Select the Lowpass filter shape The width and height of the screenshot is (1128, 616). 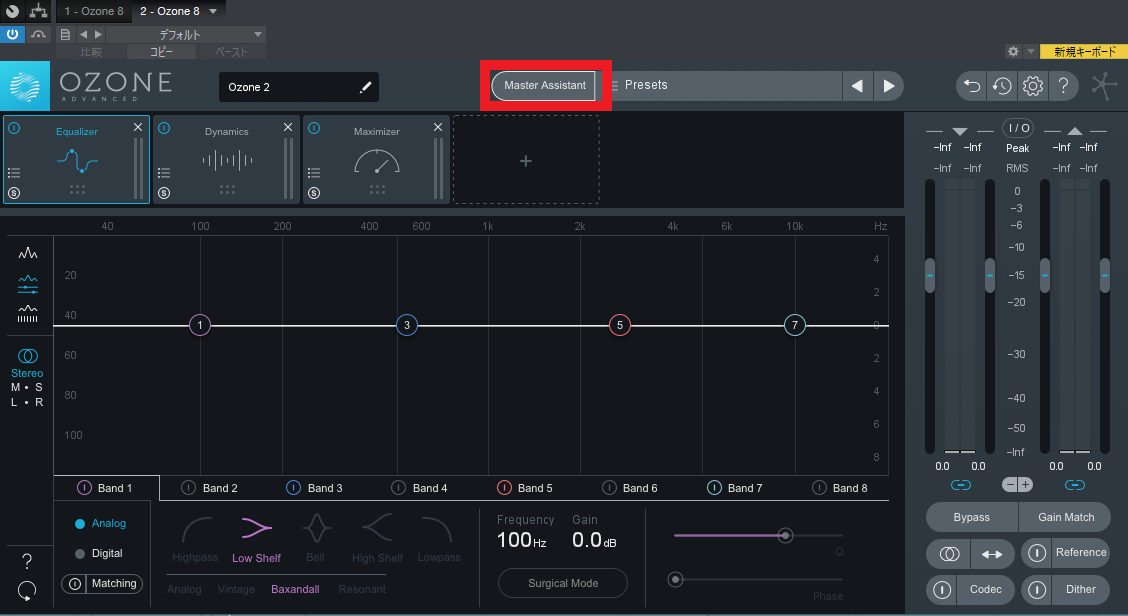pyautogui.click(x=439, y=538)
